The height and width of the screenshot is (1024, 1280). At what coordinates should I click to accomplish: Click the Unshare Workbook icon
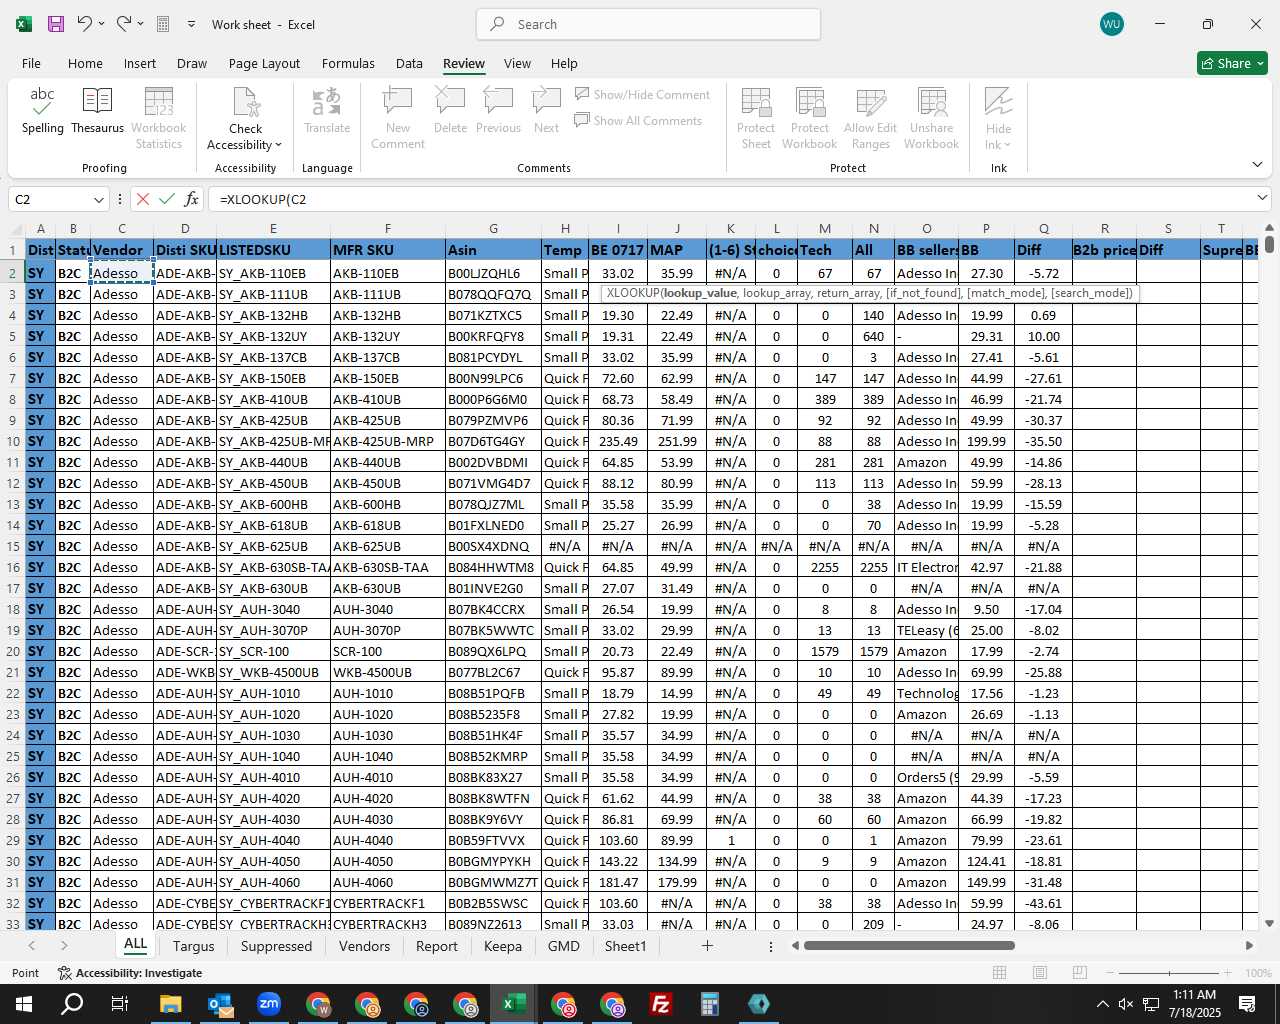click(x=932, y=102)
